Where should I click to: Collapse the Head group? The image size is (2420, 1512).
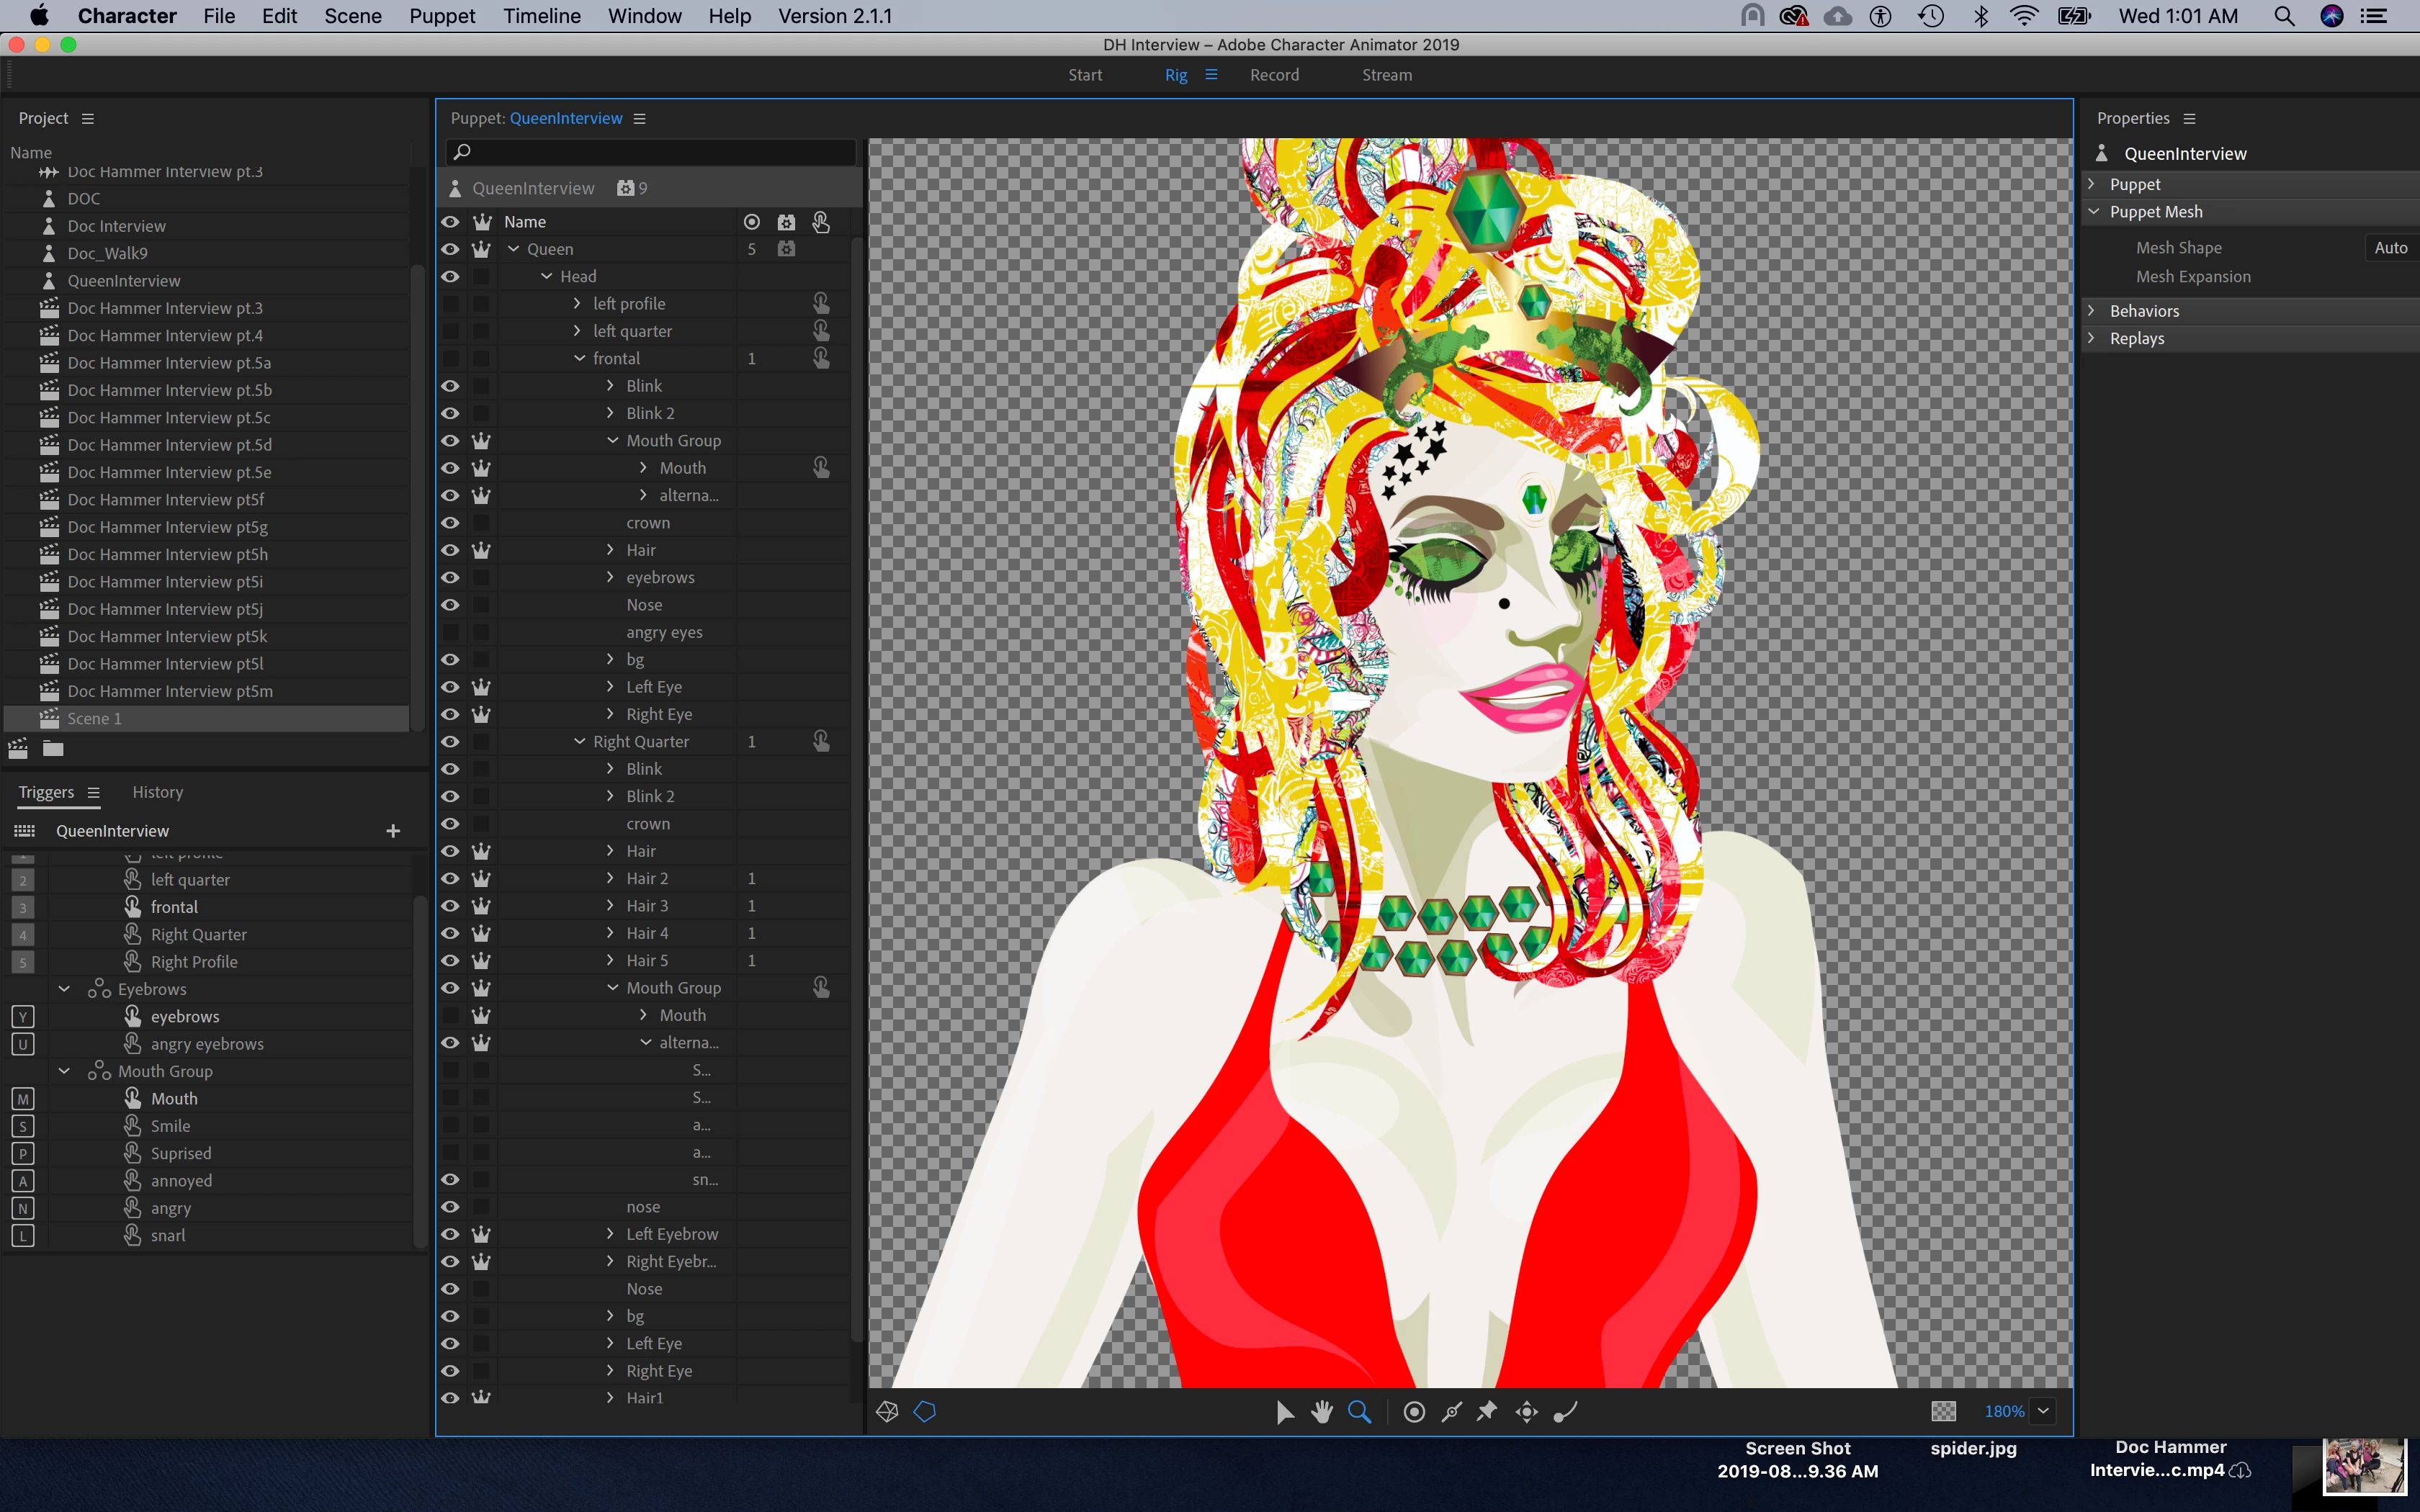tap(547, 276)
